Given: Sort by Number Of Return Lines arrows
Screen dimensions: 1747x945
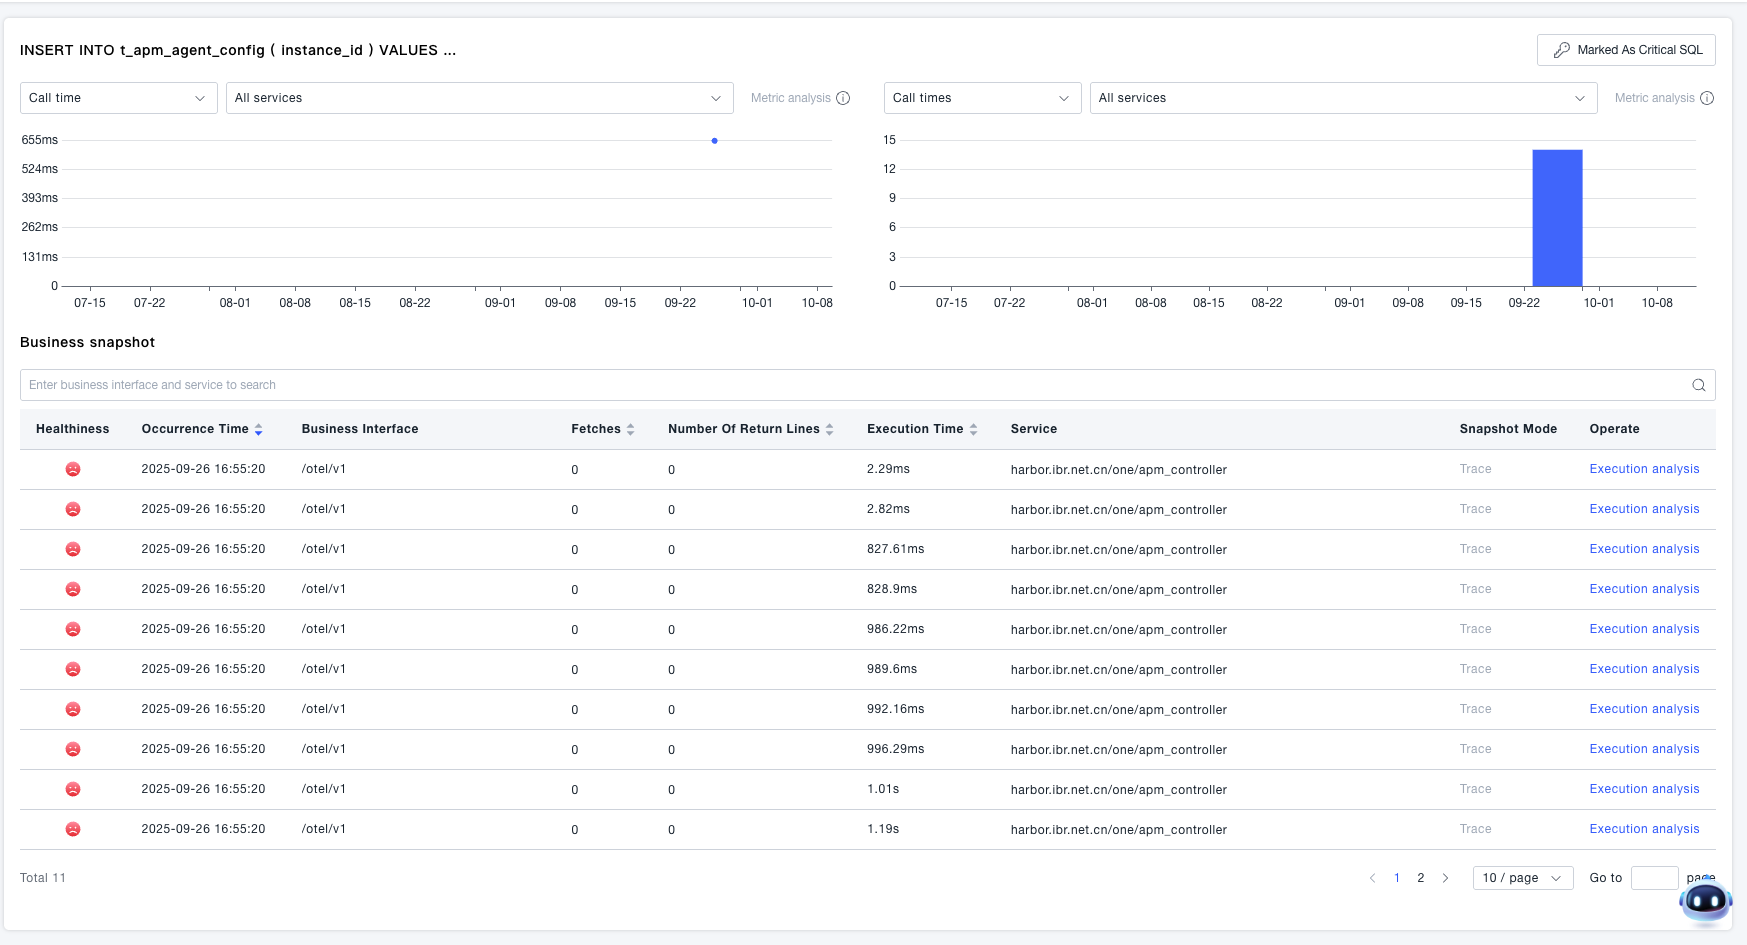Looking at the screenshot, I should coord(829,429).
